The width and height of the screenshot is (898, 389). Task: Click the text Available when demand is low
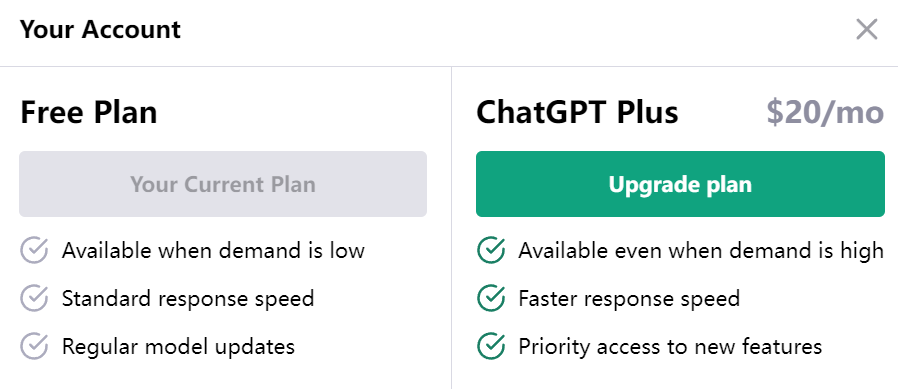click(213, 250)
